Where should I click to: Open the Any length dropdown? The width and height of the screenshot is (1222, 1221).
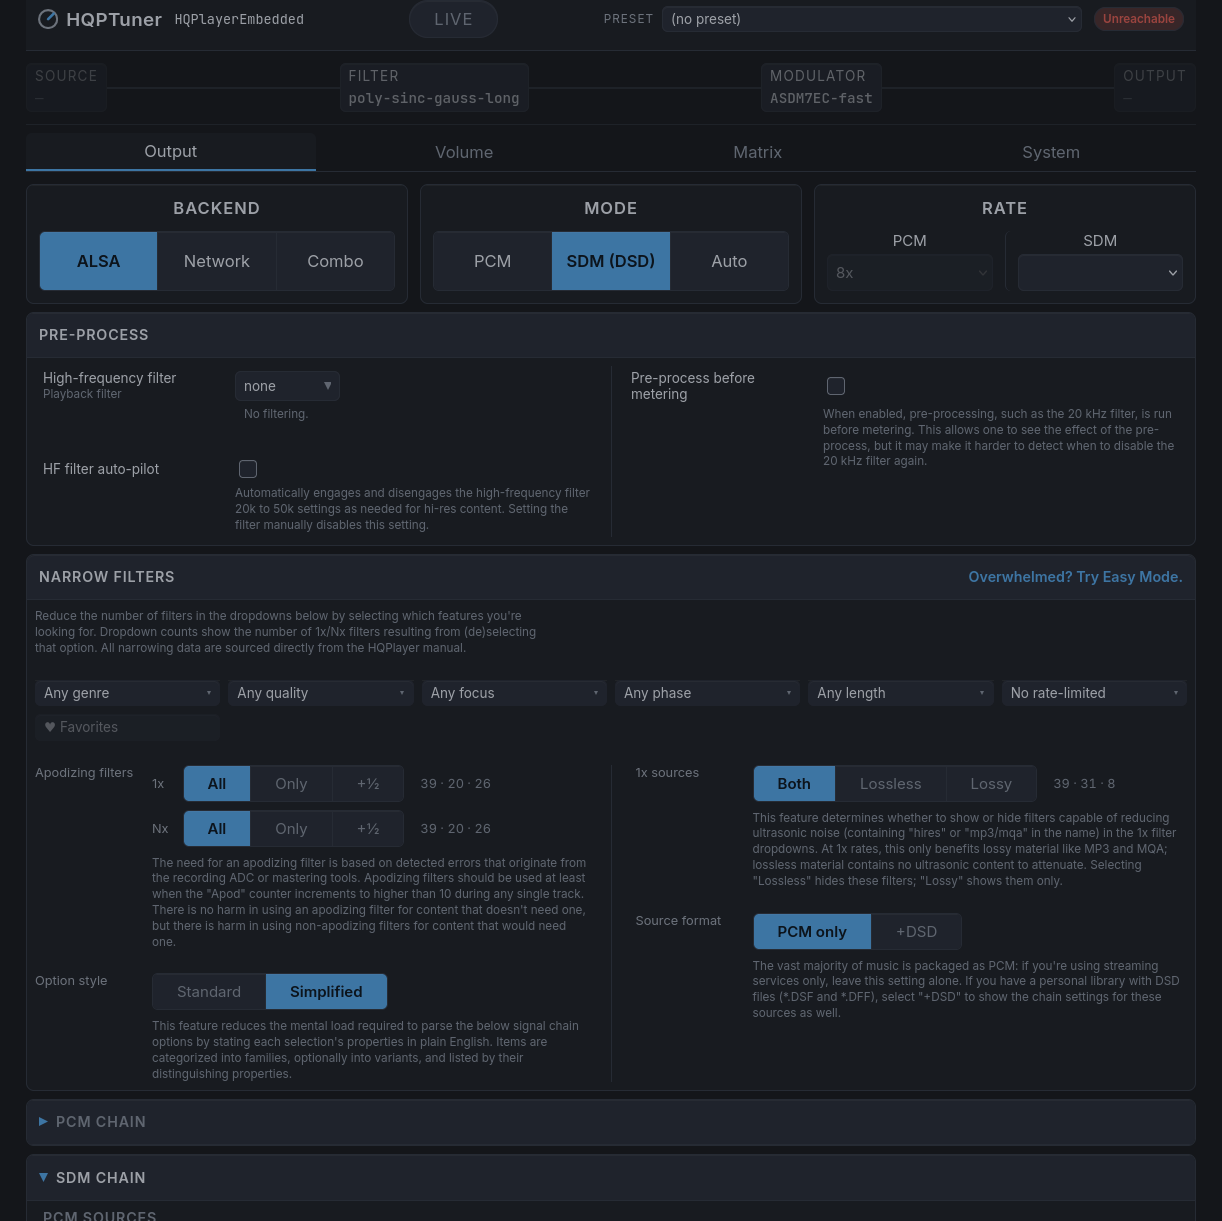(901, 693)
